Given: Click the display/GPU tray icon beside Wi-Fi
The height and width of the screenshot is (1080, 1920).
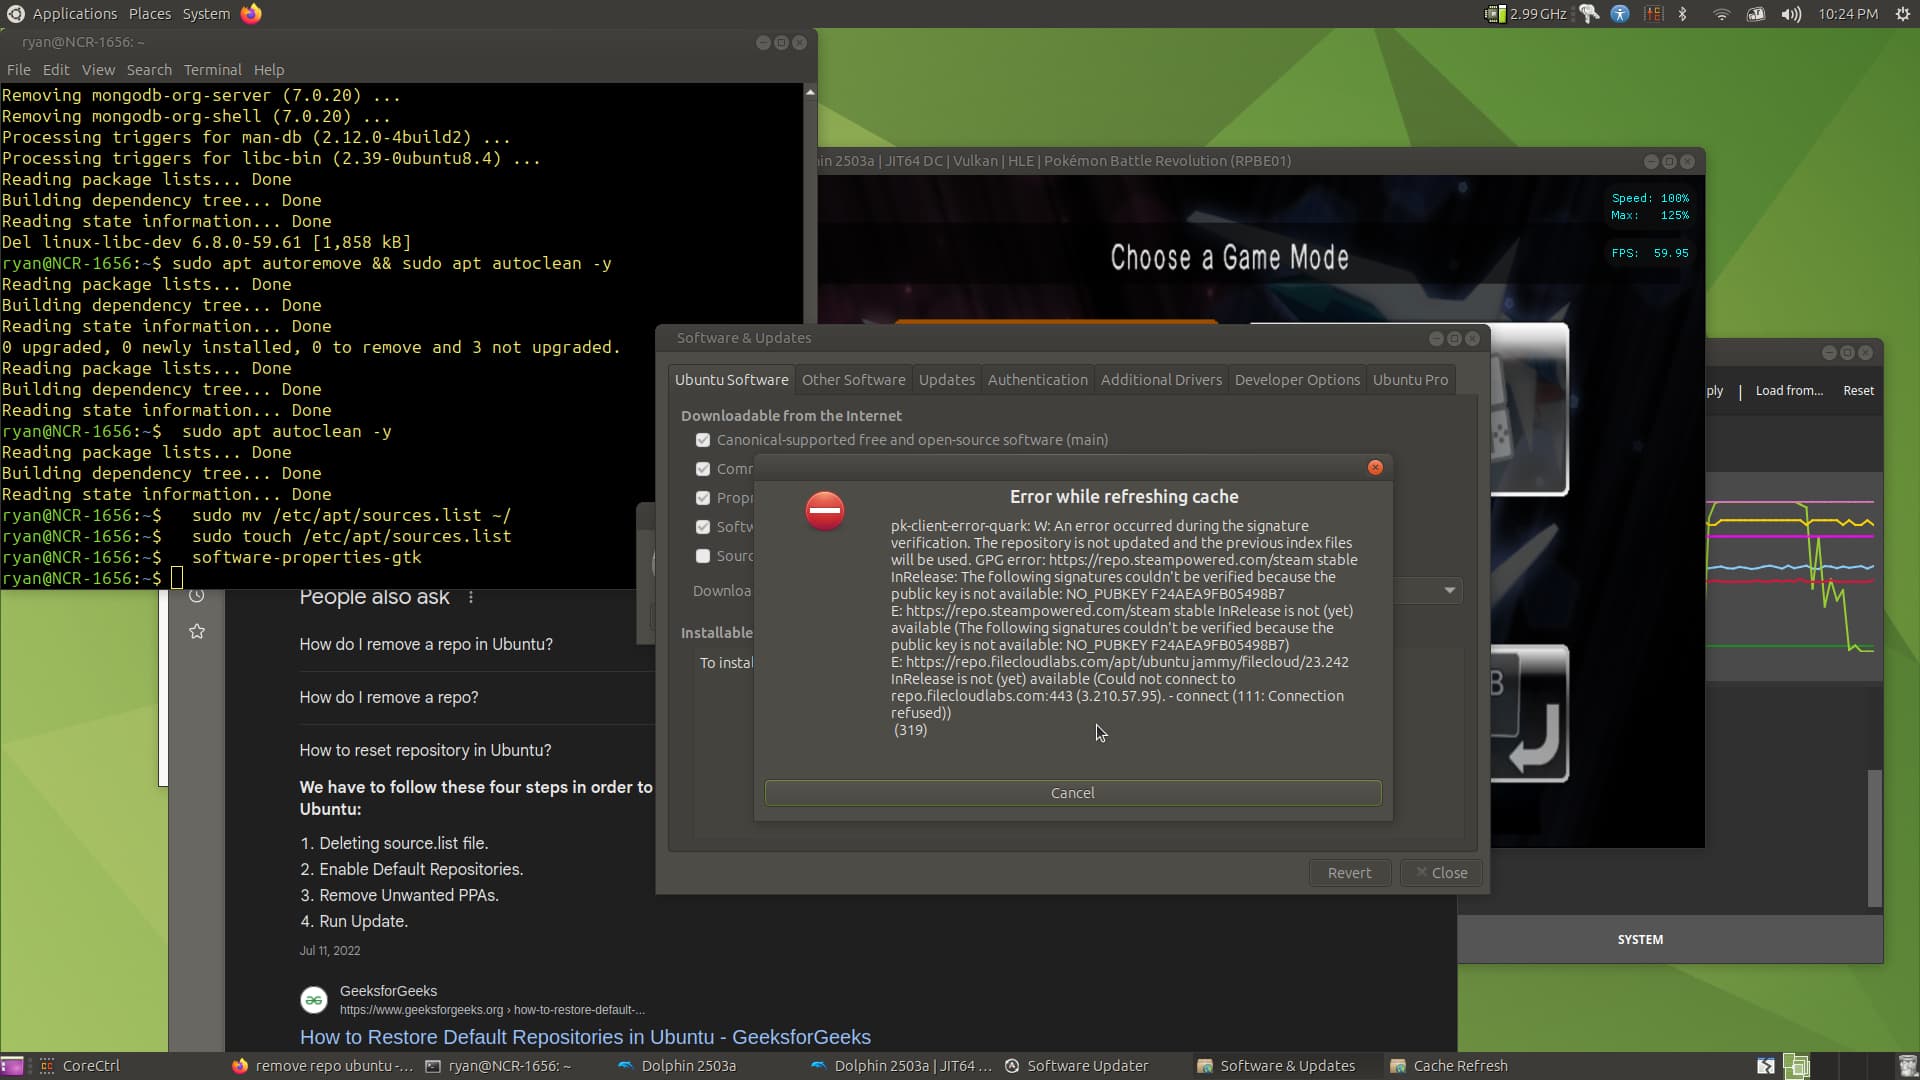Looking at the screenshot, I should 1755,14.
